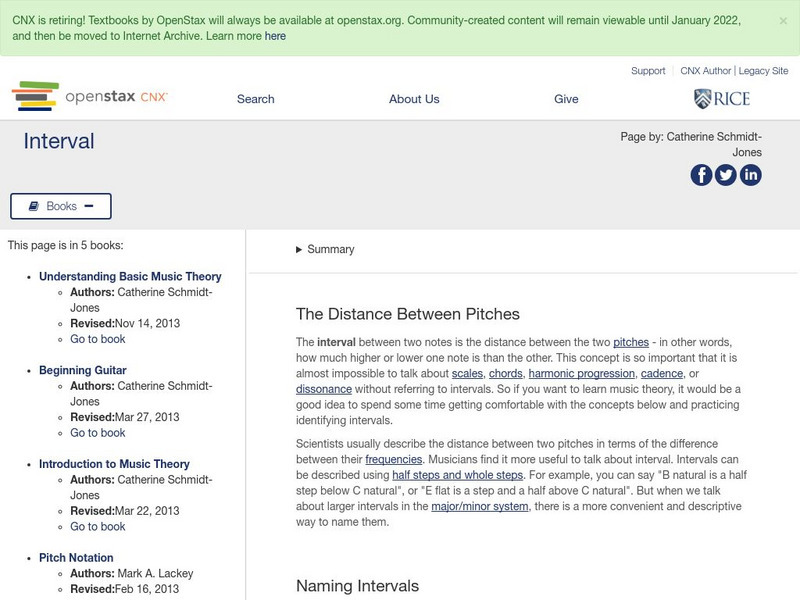Open the 'half steps and whole steps' link
Viewport: 800px width, 600px height.
click(x=457, y=475)
